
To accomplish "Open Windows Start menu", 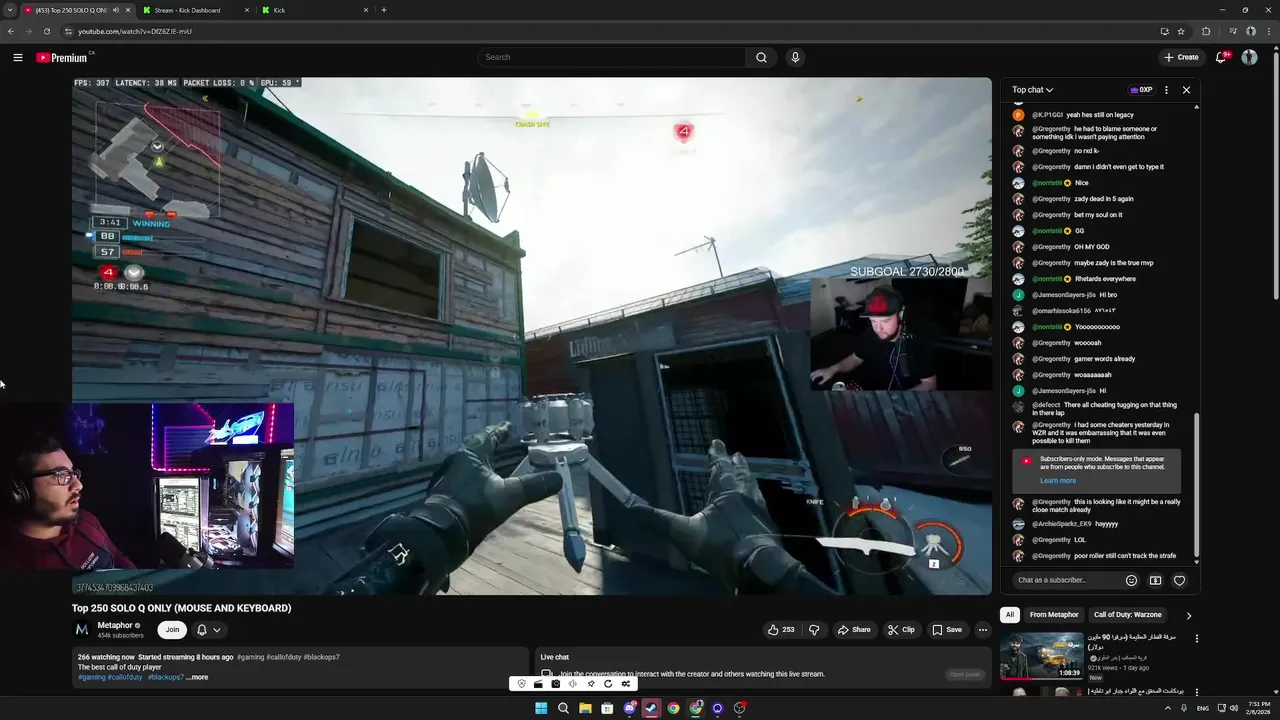I will (x=541, y=708).
